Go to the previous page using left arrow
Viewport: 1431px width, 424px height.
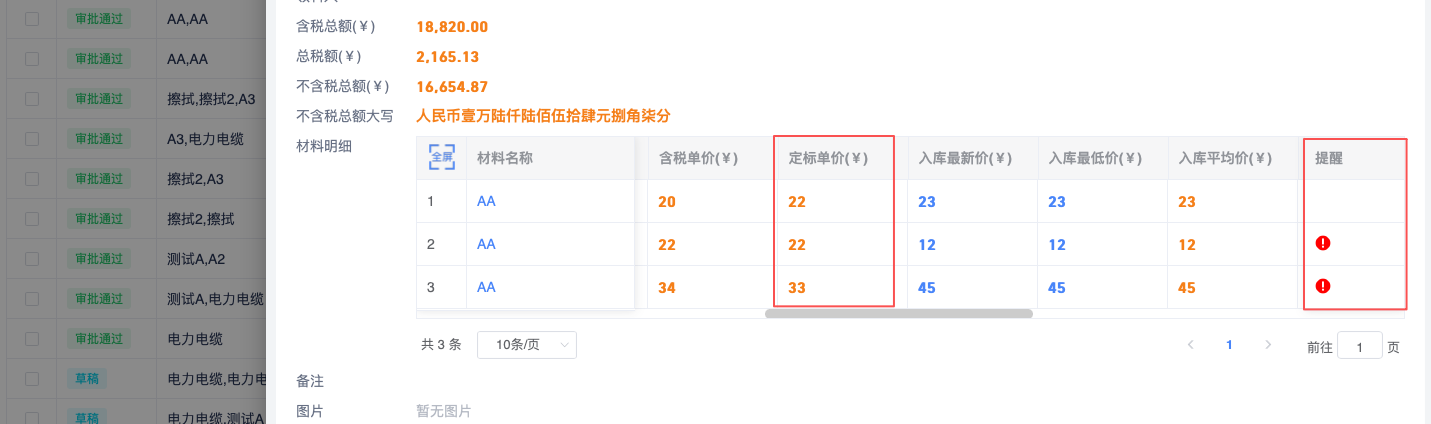coord(1190,345)
